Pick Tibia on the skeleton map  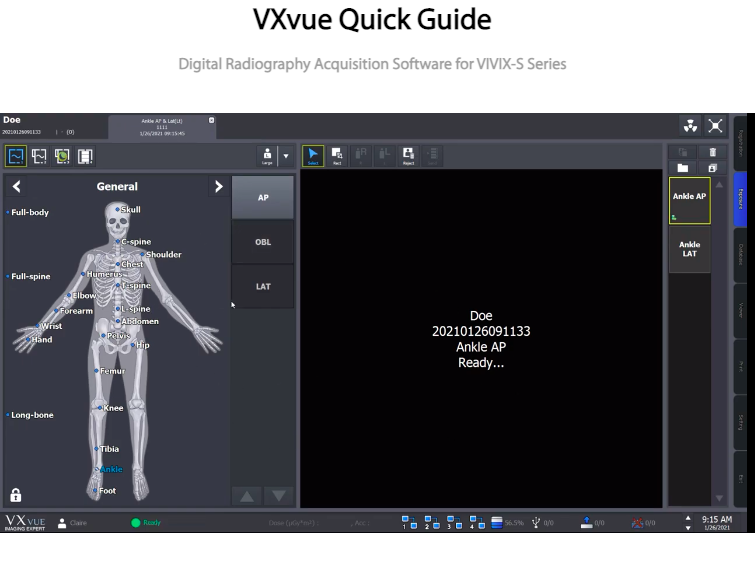point(107,449)
